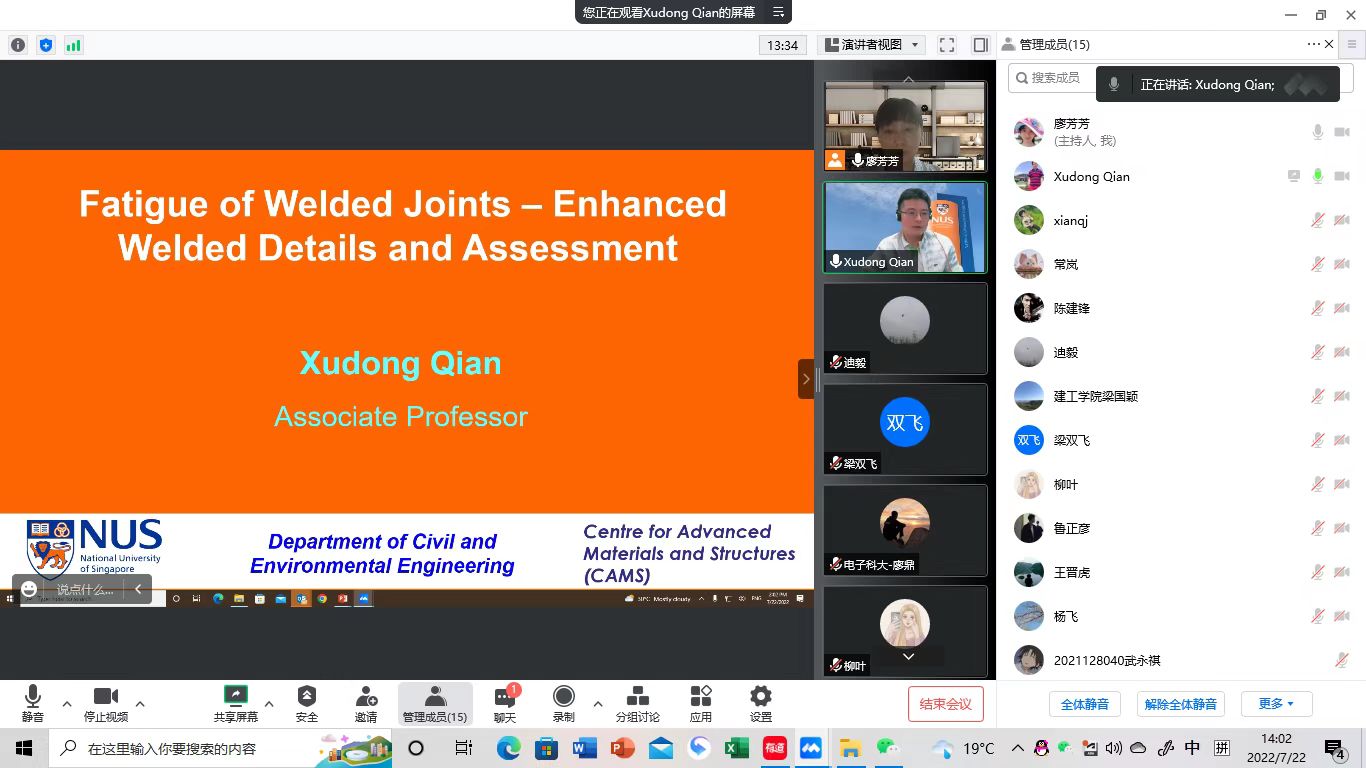Open the 应用 apps icon

coord(701,696)
